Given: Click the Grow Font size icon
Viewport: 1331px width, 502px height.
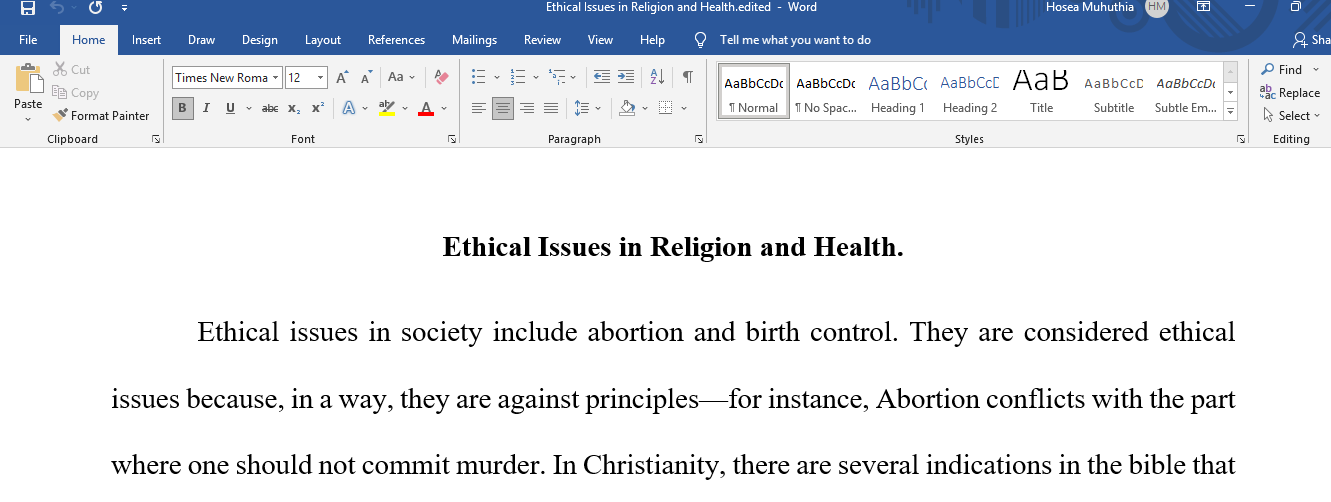Looking at the screenshot, I should tap(342, 77).
